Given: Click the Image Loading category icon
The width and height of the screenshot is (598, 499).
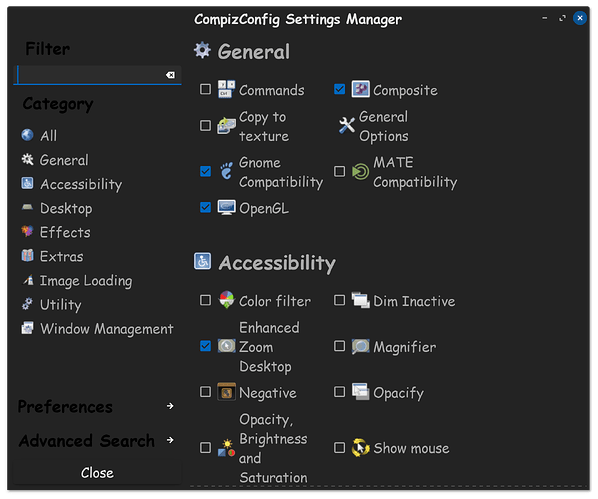Looking at the screenshot, I should (x=27, y=280).
